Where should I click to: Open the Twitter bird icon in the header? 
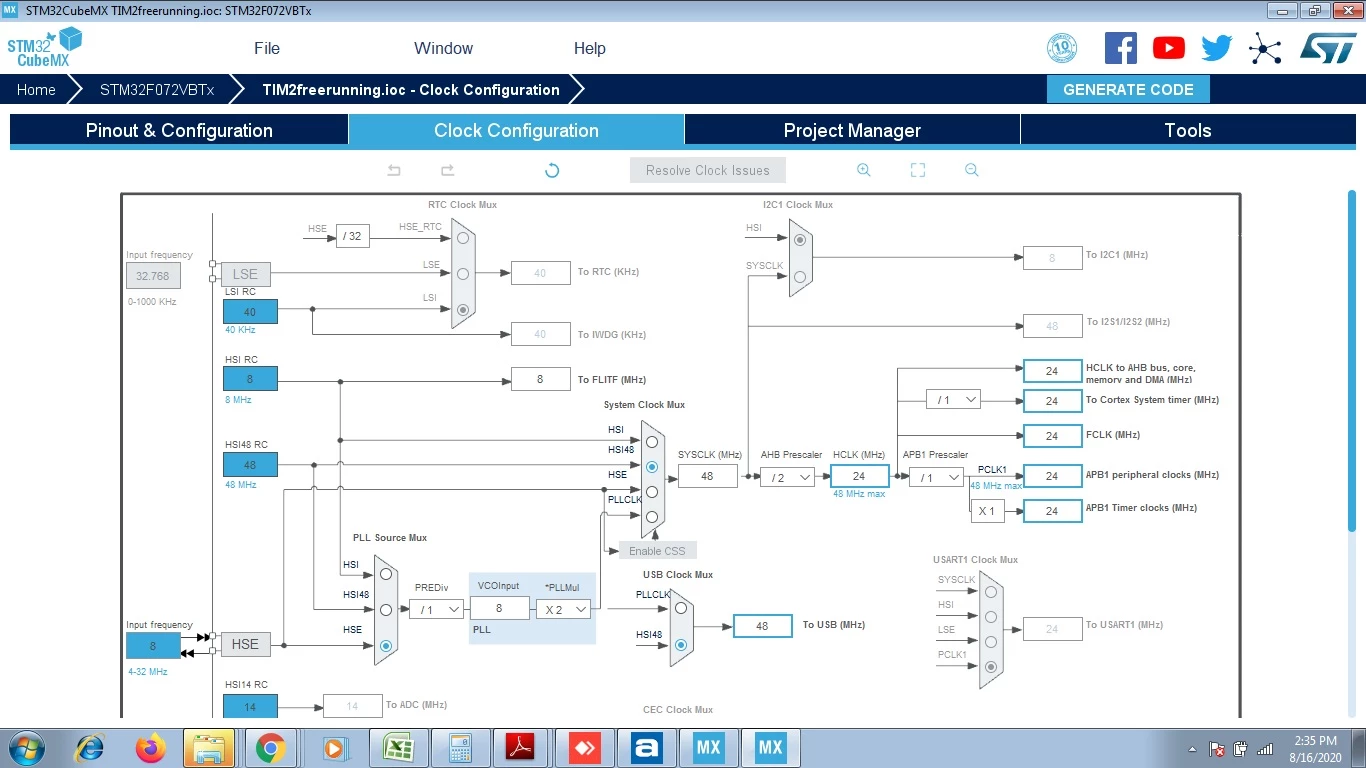pos(1217,48)
